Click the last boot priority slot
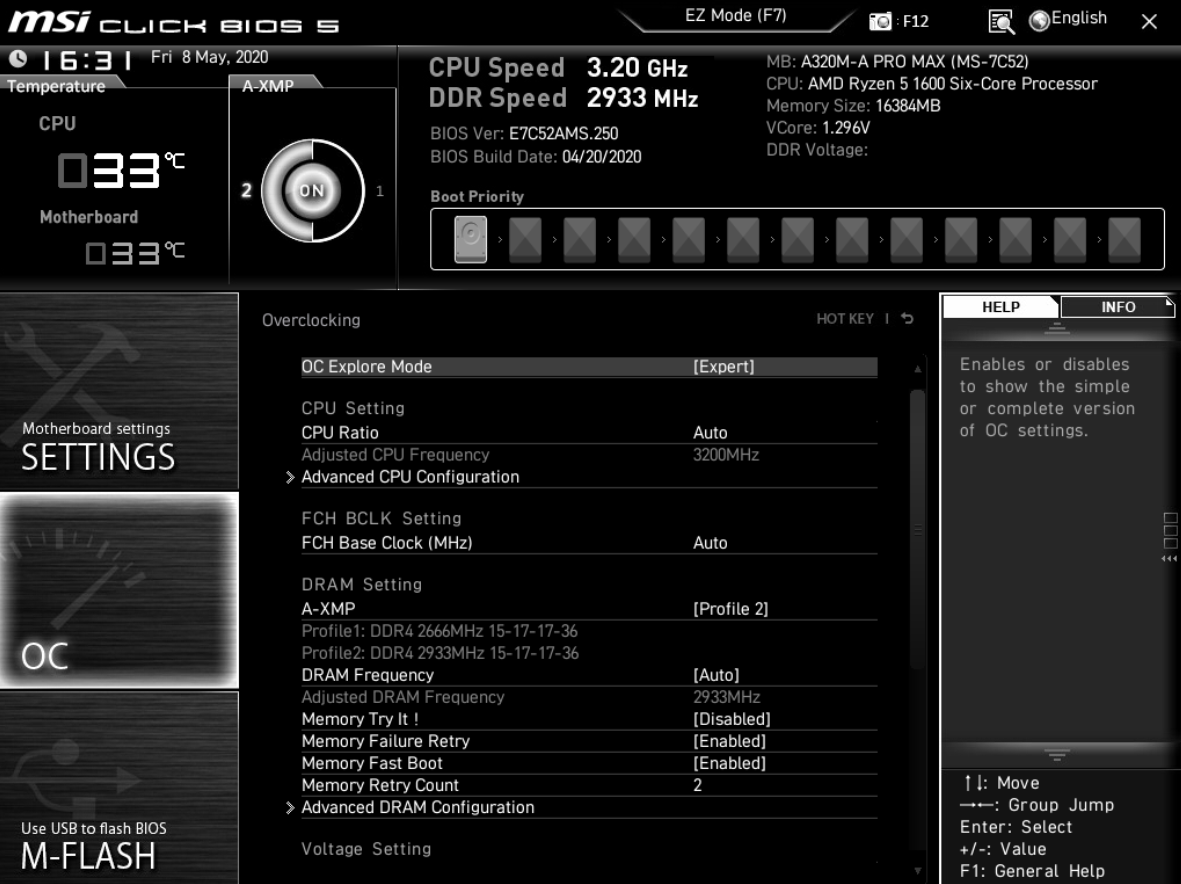 click(1124, 239)
